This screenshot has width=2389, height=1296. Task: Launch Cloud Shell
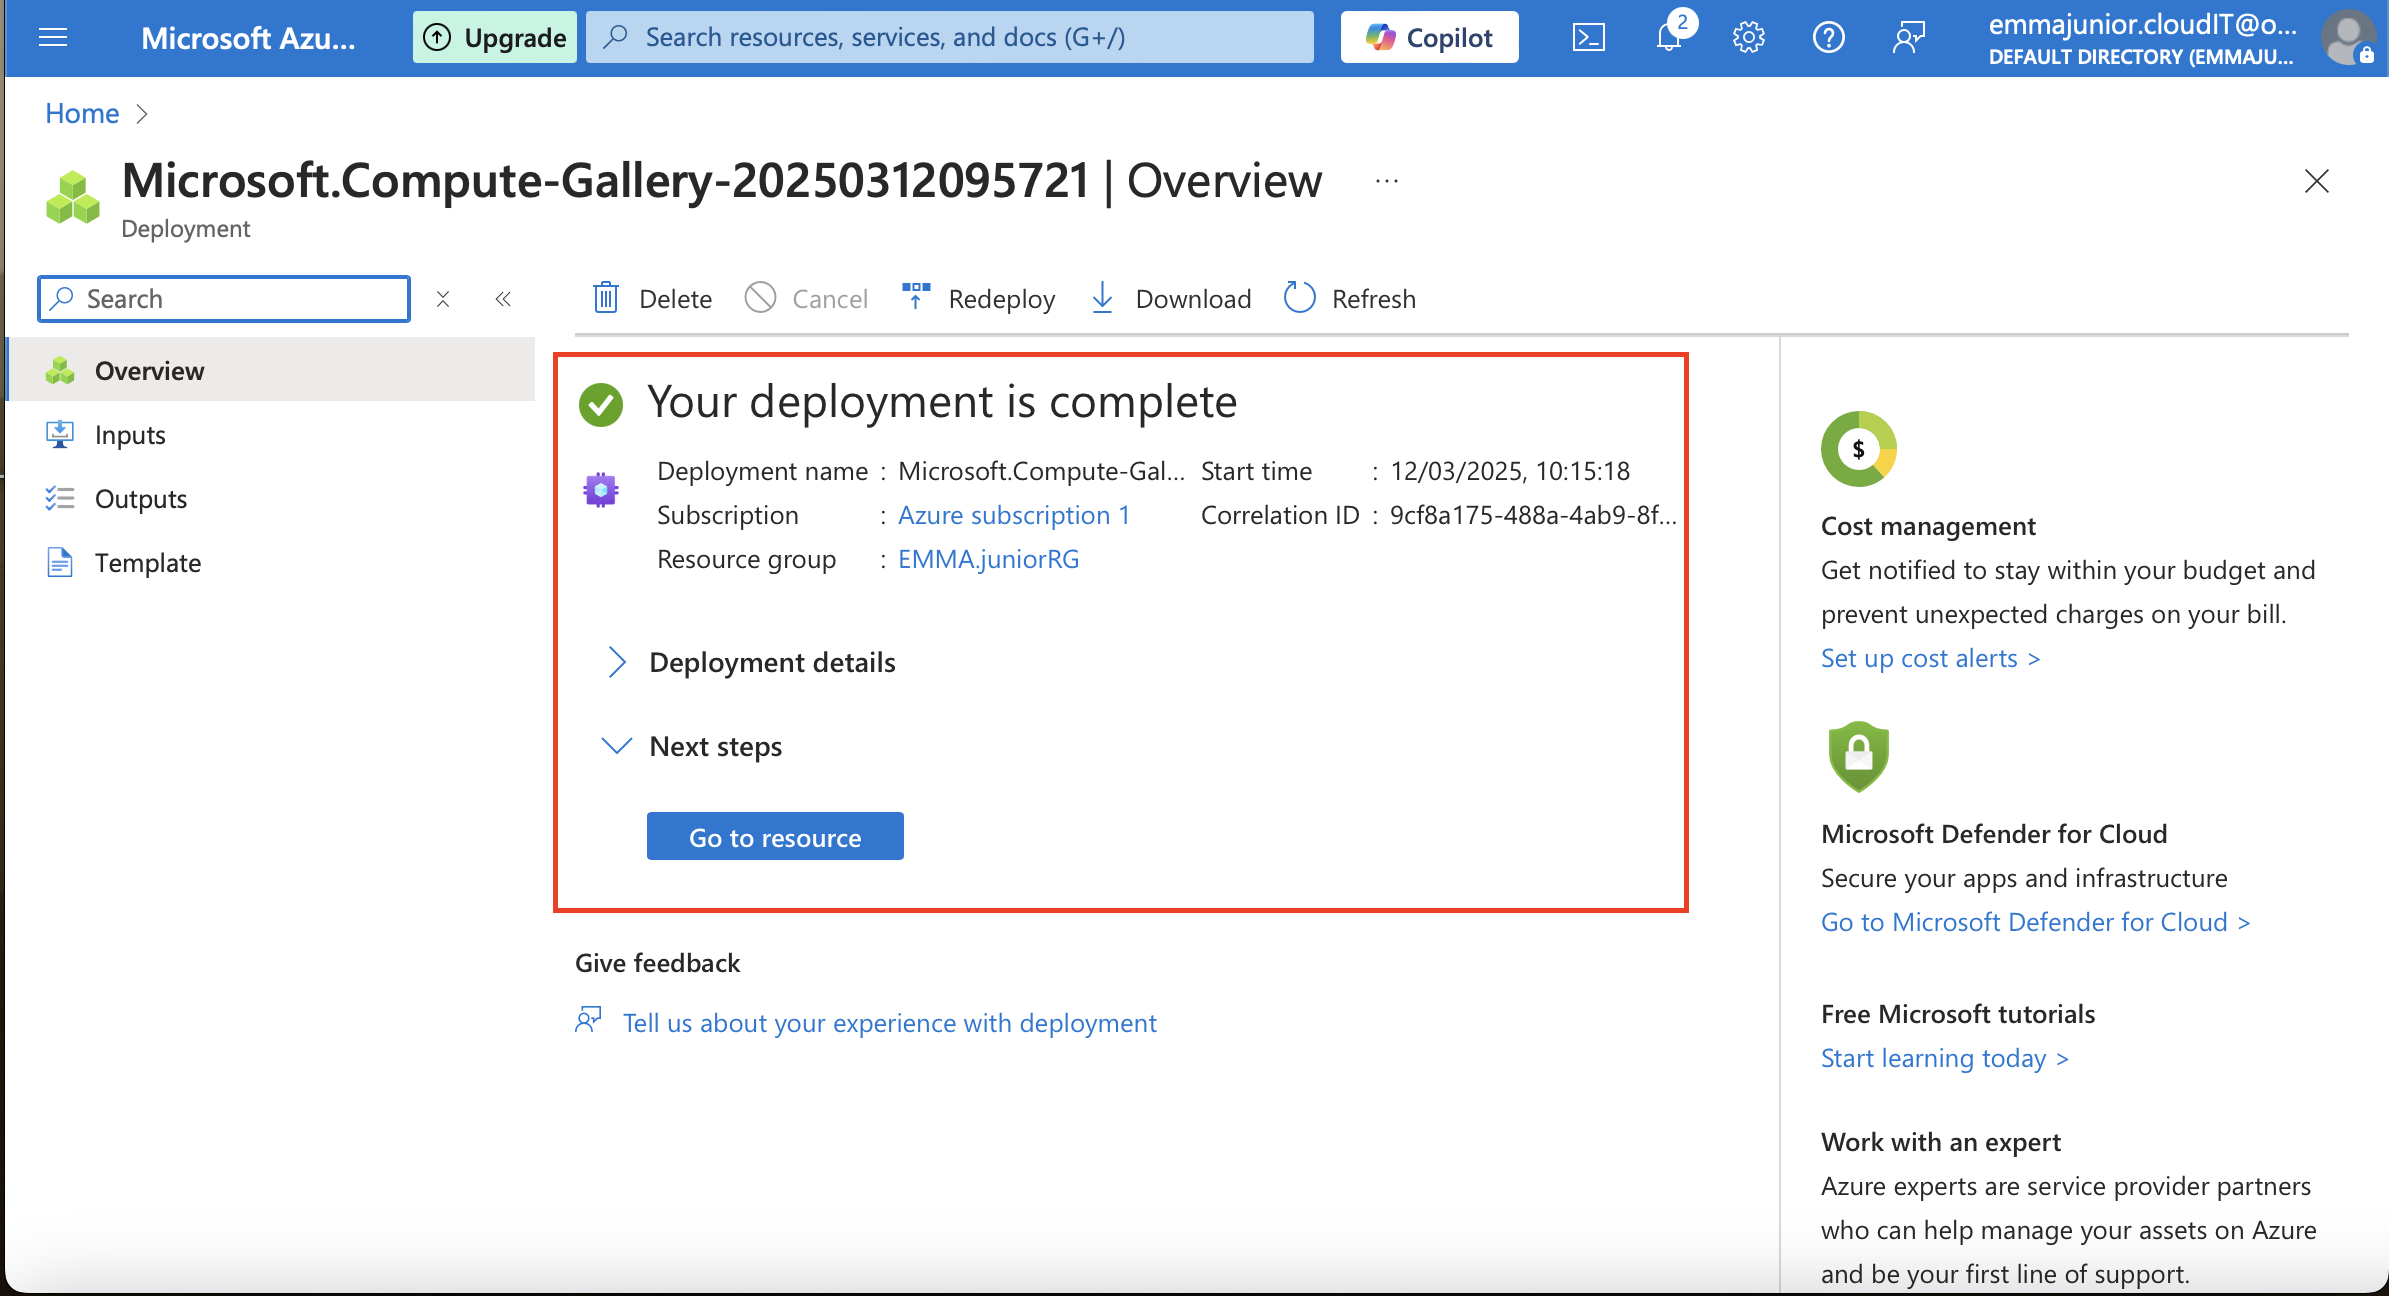(1589, 38)
